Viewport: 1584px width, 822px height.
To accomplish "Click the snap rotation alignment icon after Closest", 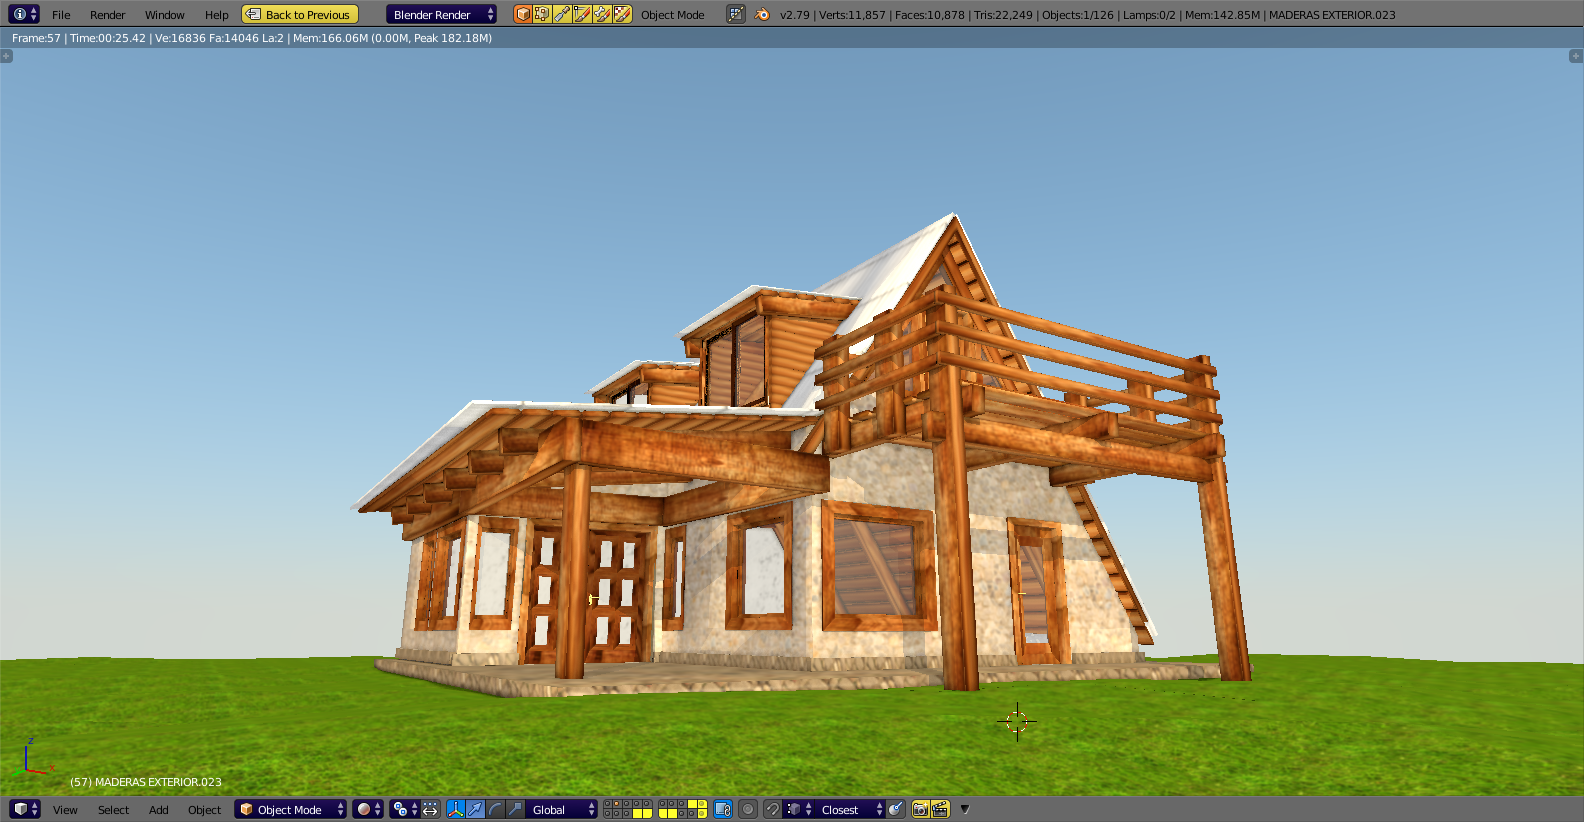I will pyautogui.click(x=896, y=809).
